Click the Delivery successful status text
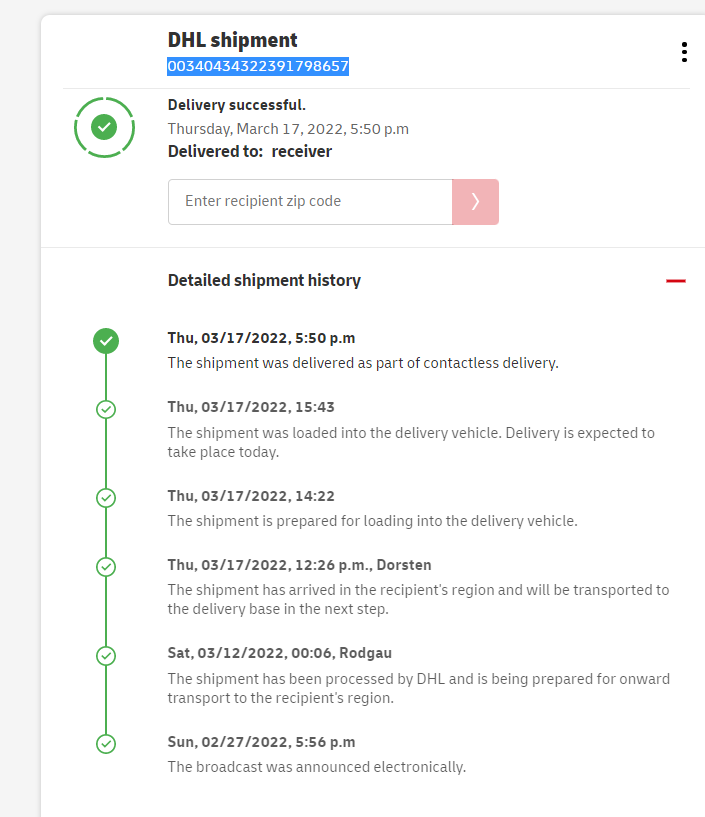This screenshot has height=817, width=705. click(x=236, y=105)
